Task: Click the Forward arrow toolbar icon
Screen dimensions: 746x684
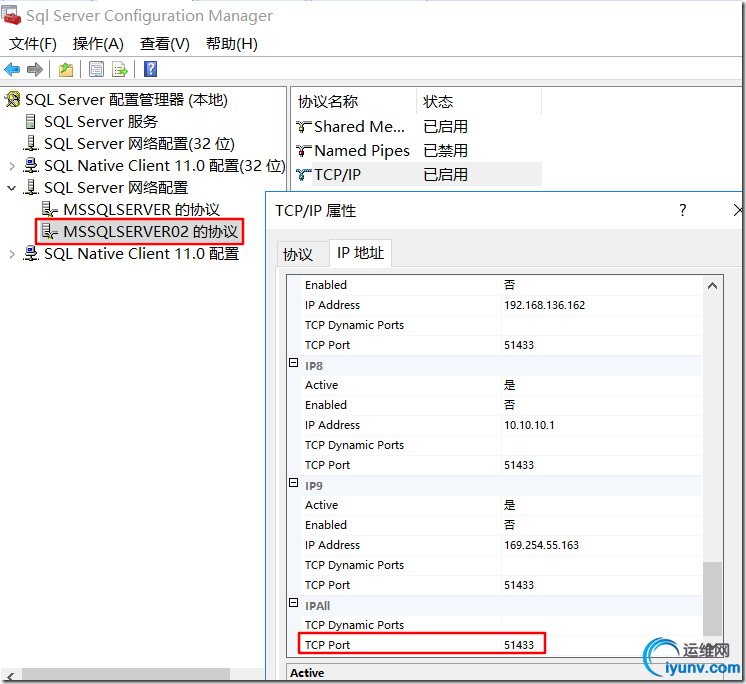Action: coord(35,69)
